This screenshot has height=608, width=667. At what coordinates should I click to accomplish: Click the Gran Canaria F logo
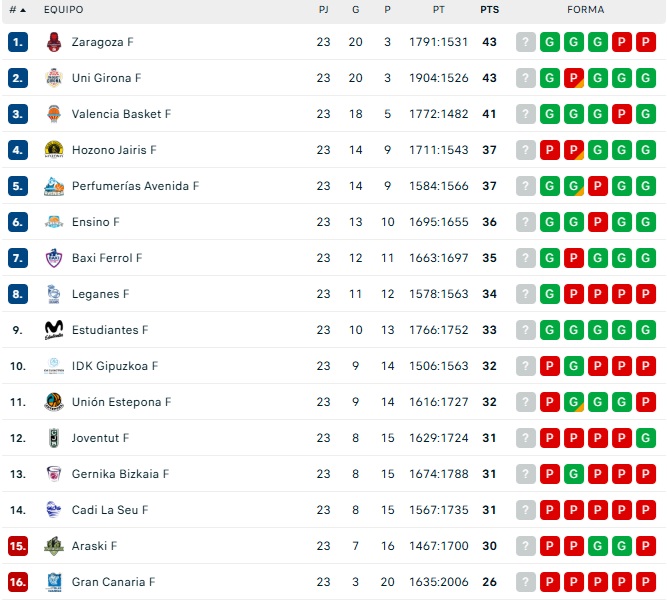click(54, 582)
